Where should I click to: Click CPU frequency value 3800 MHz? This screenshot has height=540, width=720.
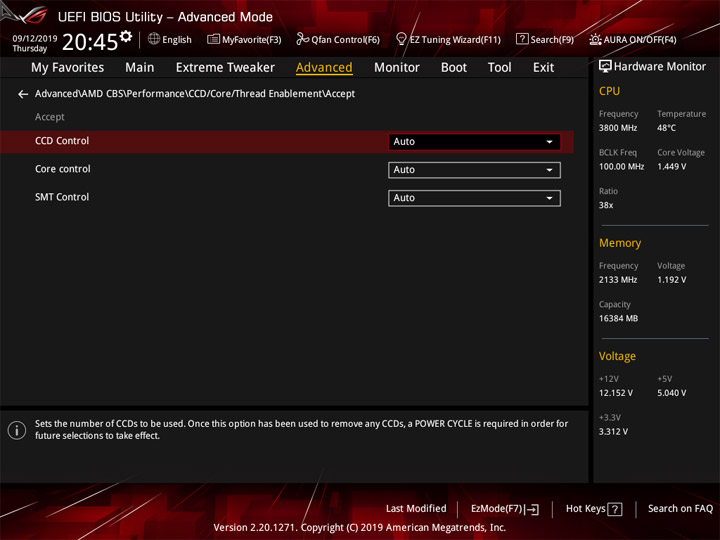[618, 128]
